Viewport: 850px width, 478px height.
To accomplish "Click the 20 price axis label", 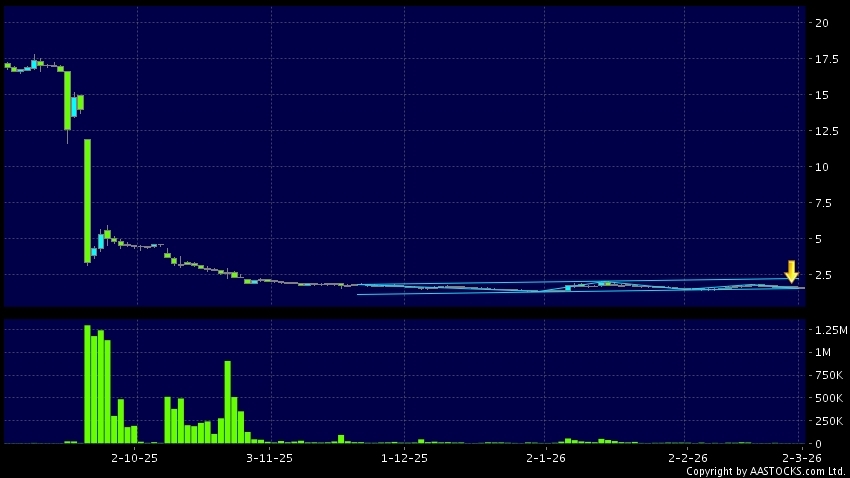I will tap(820, 23).
